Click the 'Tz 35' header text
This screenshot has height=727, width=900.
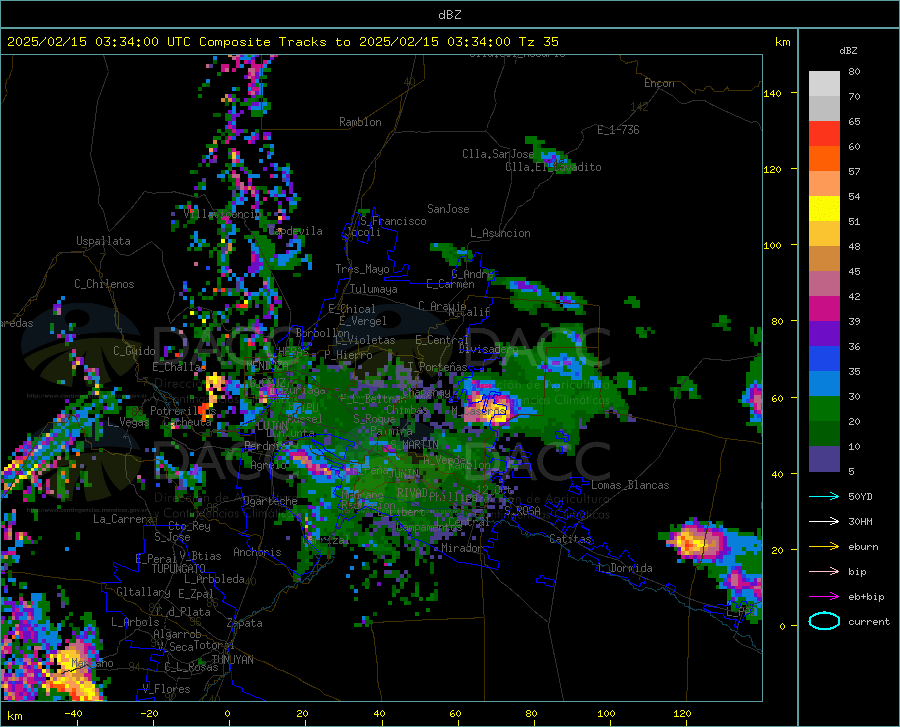[x=539, y=42]
